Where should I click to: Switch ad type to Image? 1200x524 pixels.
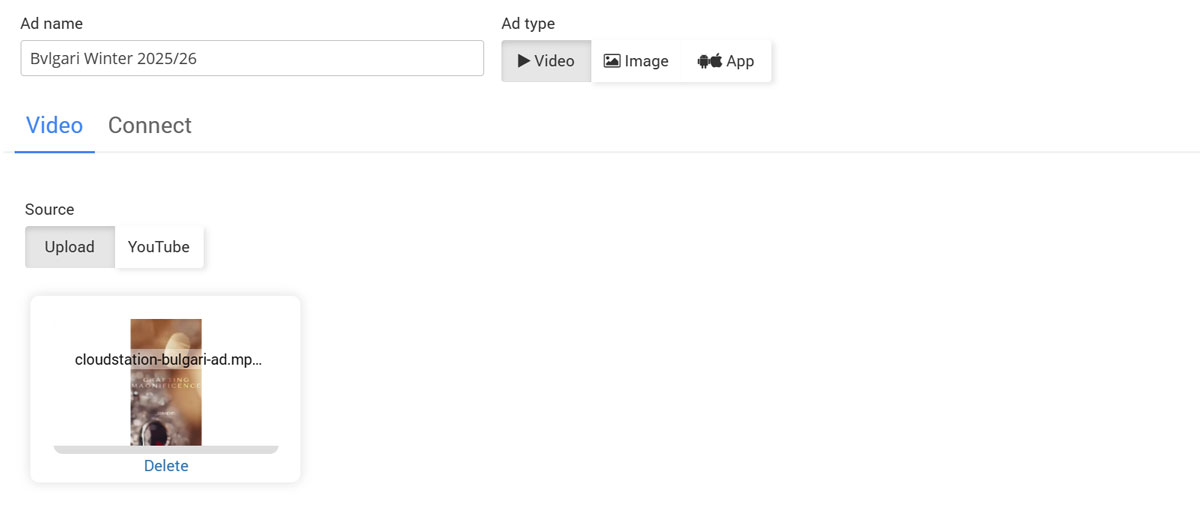coord(636,61)
